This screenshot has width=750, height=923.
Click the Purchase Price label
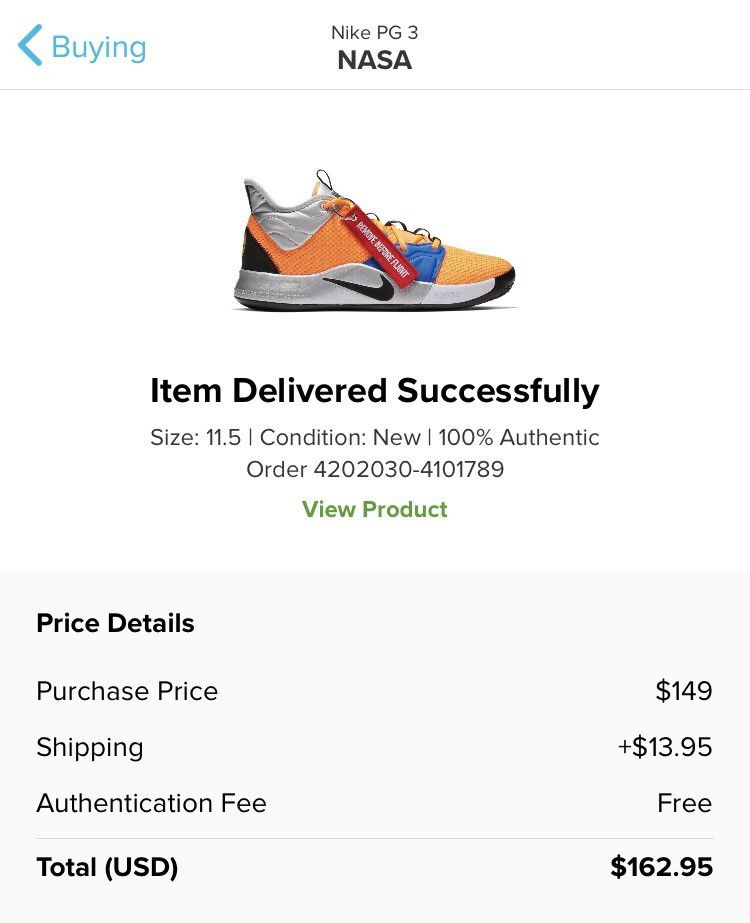[x=127, y=691]
